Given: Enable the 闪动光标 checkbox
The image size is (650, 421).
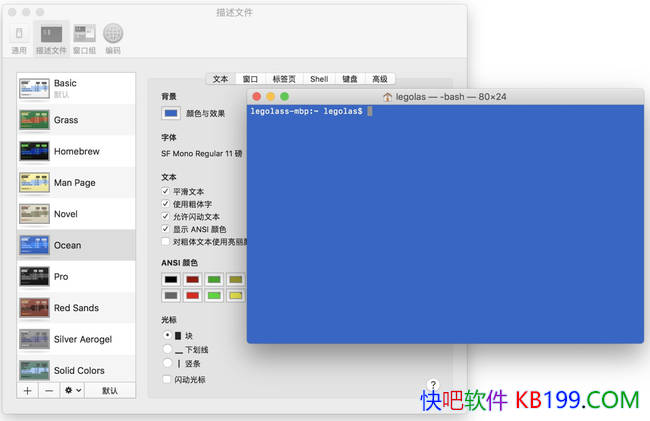Looking at the screenshot, I should 166,380.
